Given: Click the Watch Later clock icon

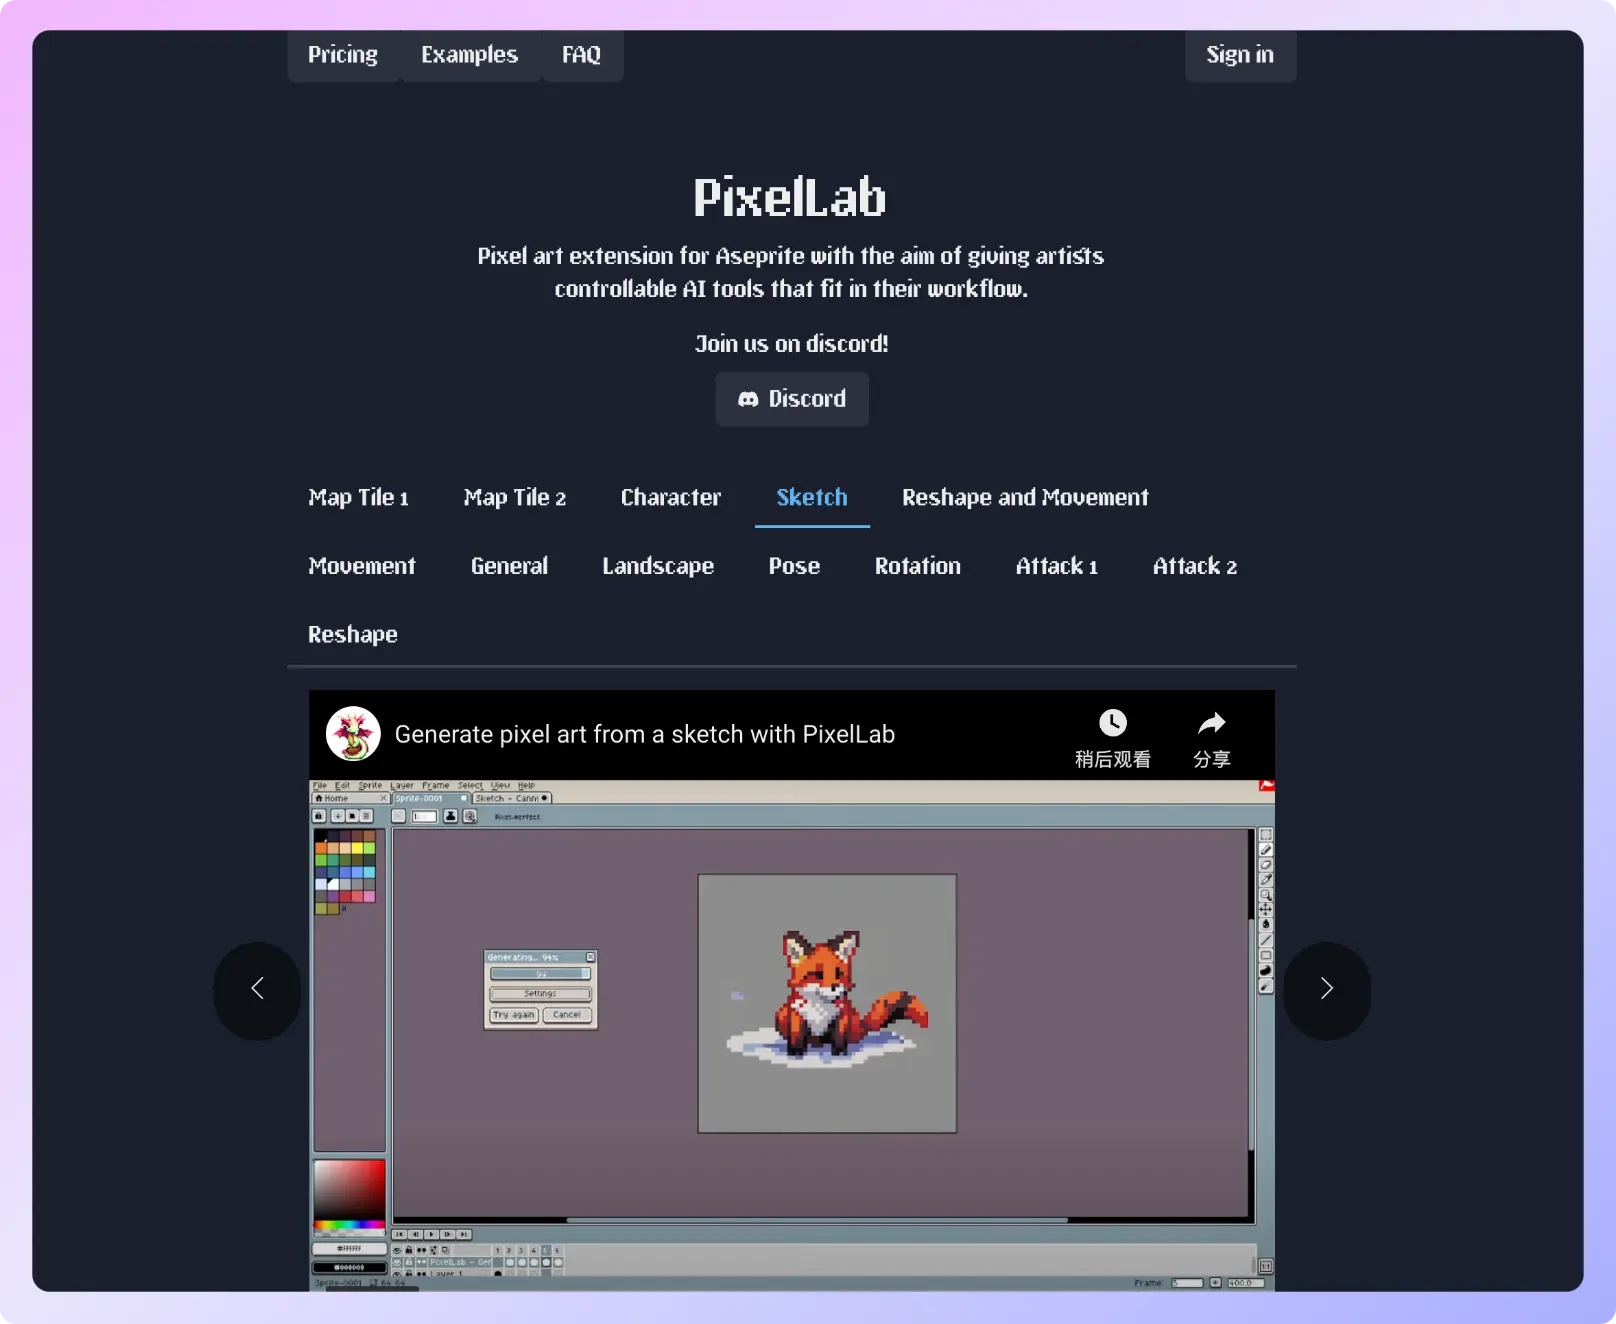Looking at the screenshot, I should click(1112, 724).
